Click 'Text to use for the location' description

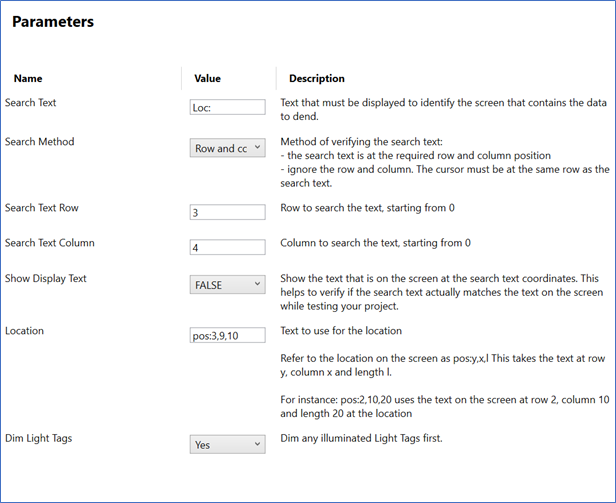[341, 331]
